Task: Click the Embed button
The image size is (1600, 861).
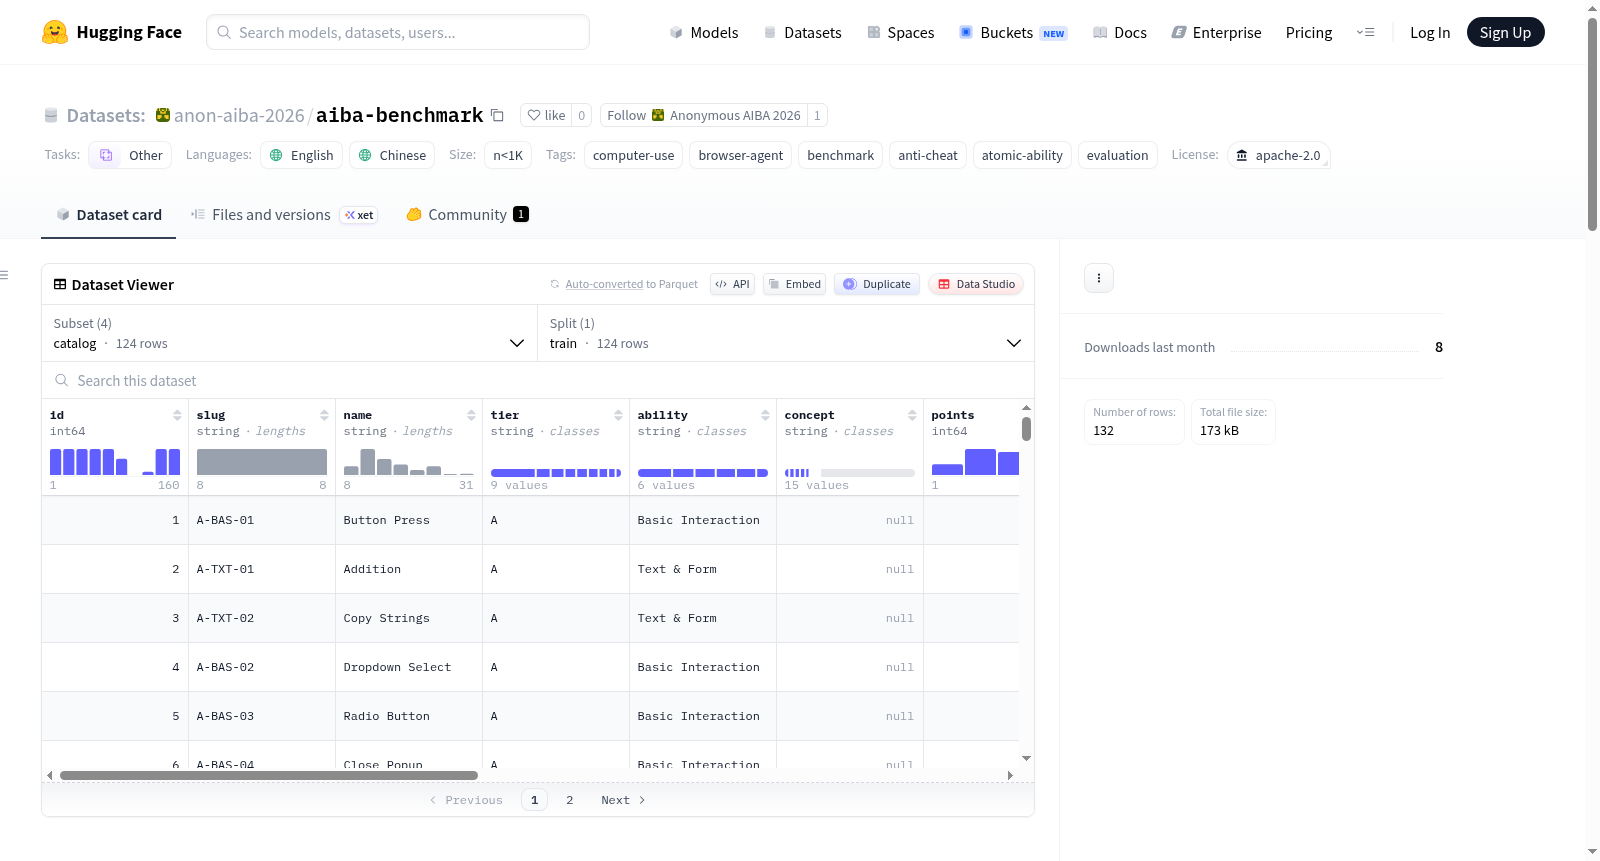Action: [794, 284]
